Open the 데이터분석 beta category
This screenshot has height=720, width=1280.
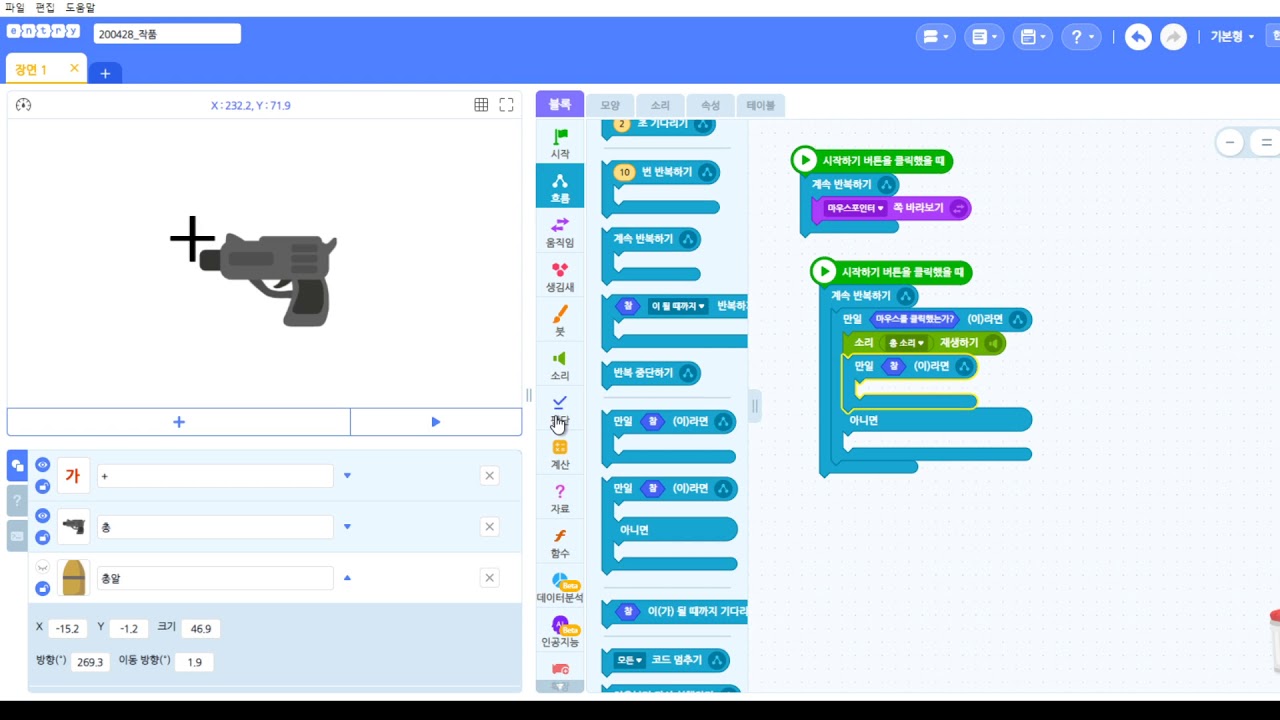[560, 587]
